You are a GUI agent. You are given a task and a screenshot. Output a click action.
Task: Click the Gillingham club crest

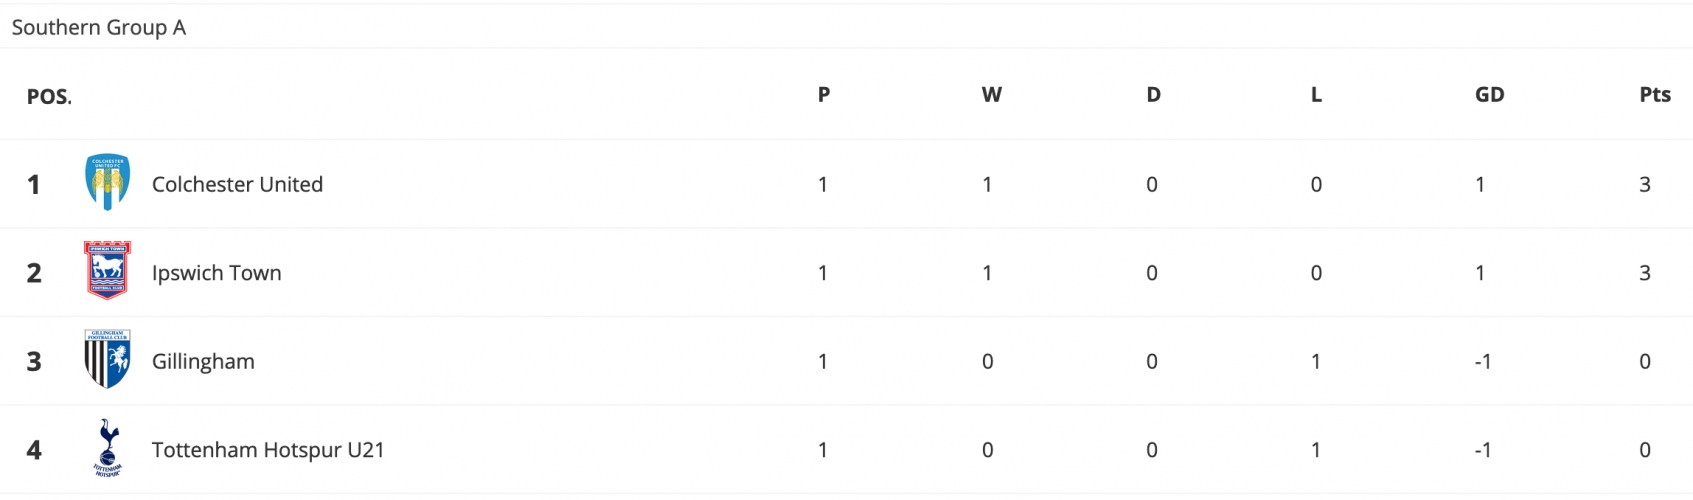pos(107,359)
